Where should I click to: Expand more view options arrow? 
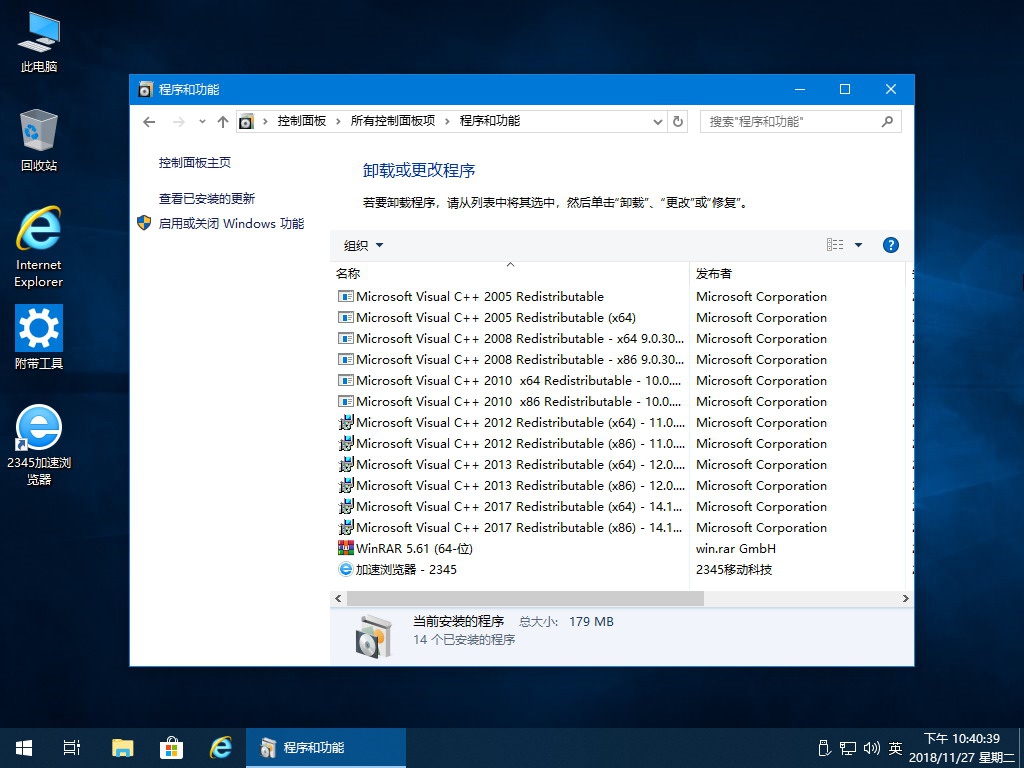858,245
